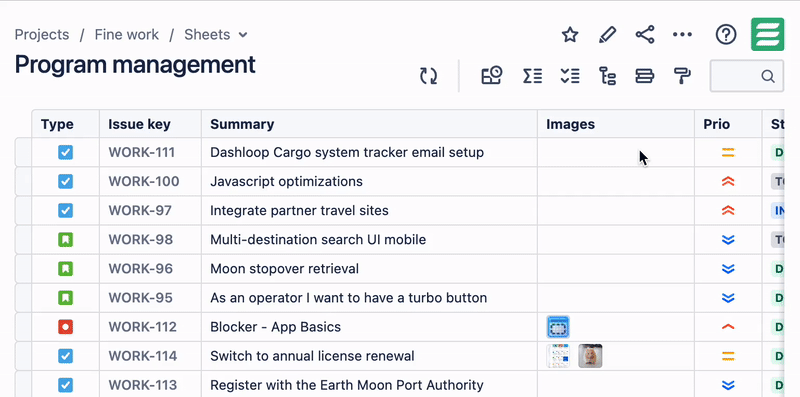800x397 pixels.
Task: Click the lowest priority icon for WORK-98
Action: pyautogui.click(x=728, y=240)
